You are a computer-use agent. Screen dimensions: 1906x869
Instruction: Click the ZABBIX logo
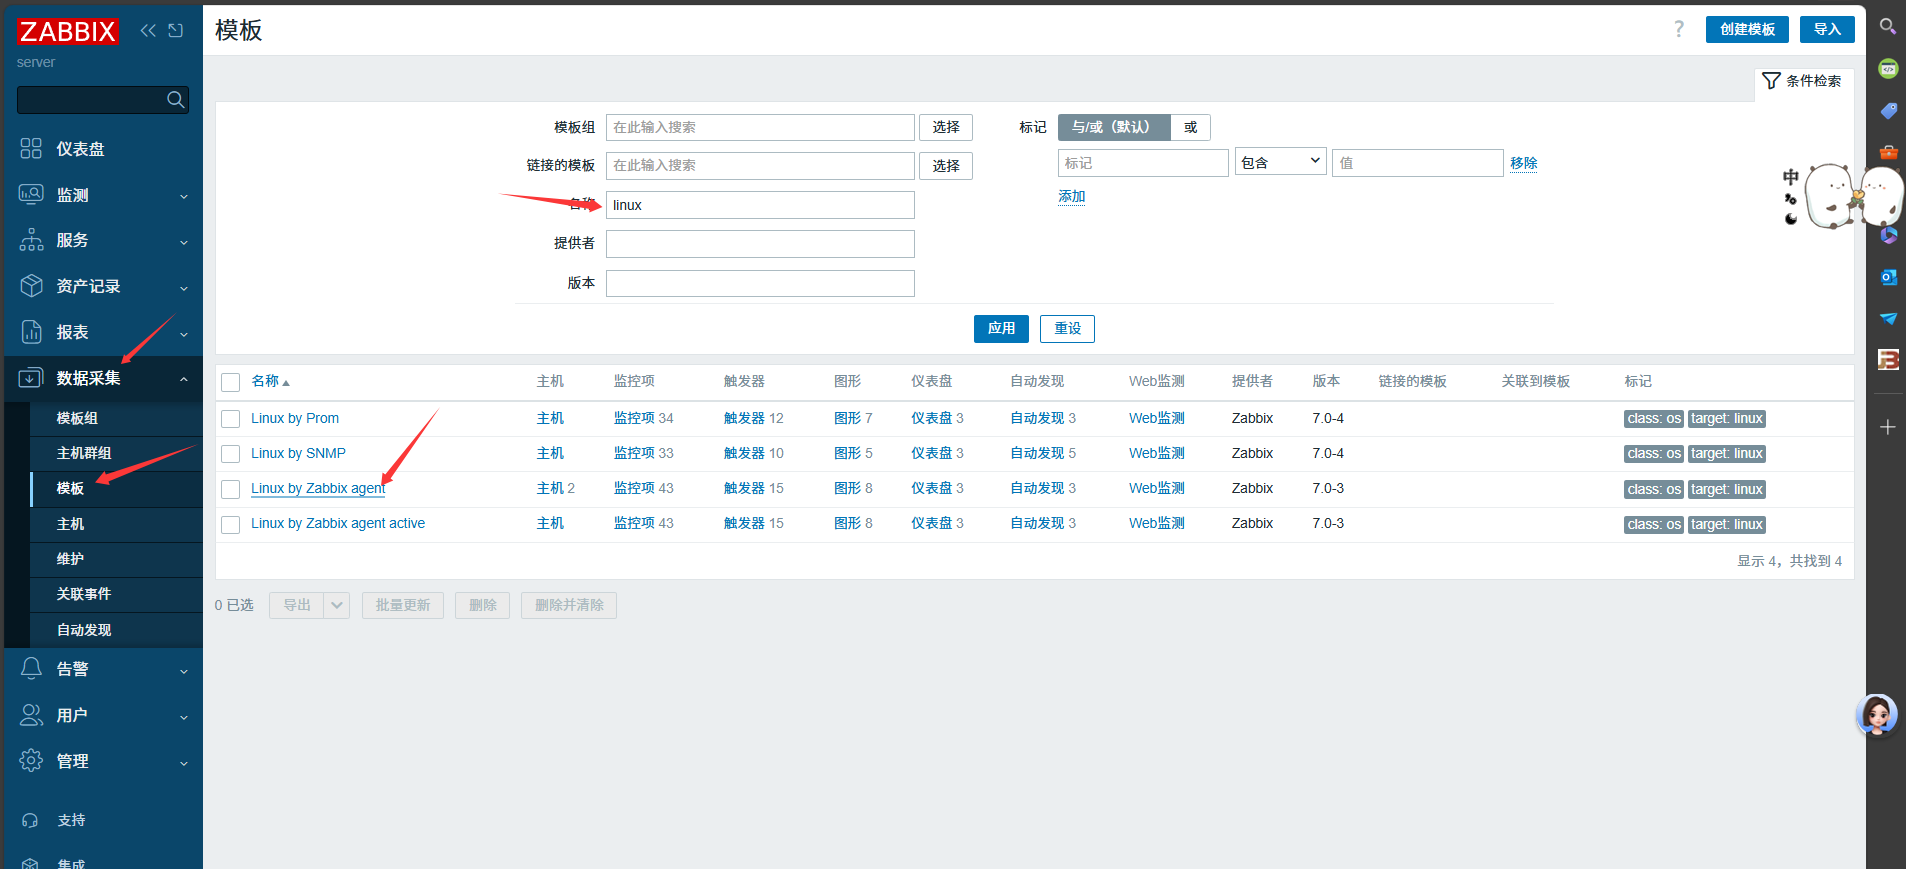68,31
